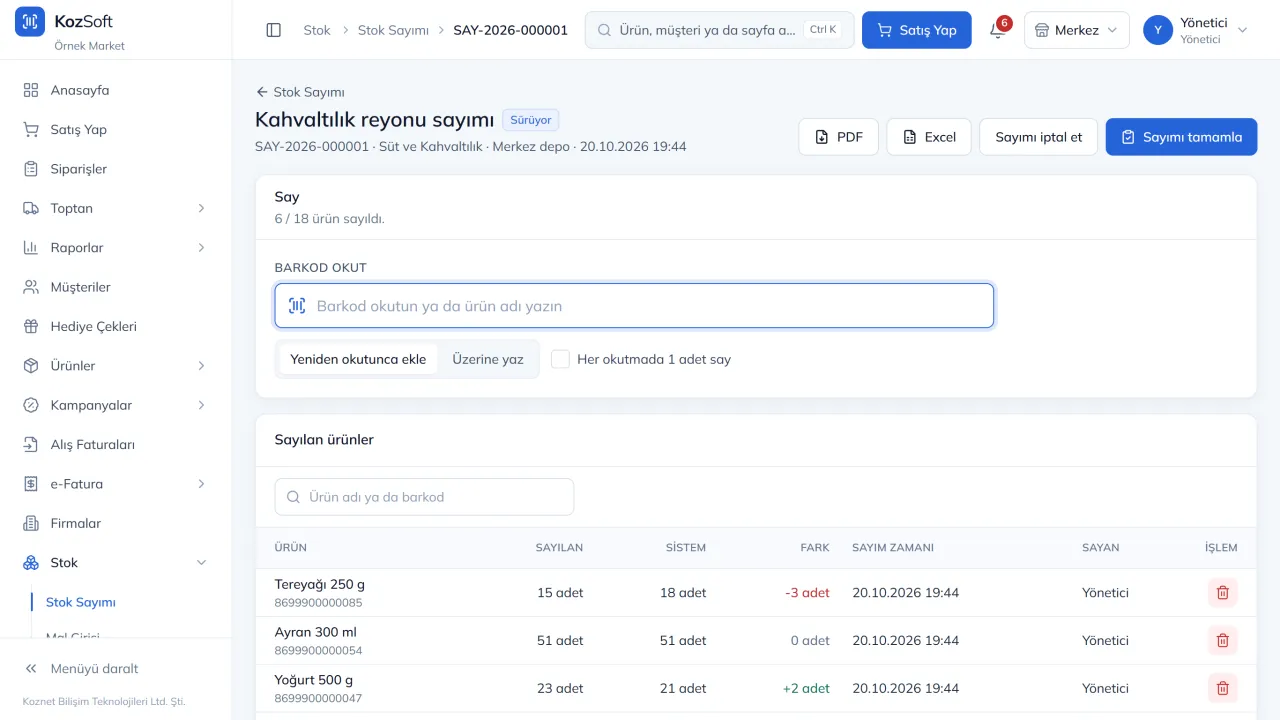The width and height of the screenshot is (1280, 720).
Task: Go to Stok Sayımı breadcrumb
Action: pos(393,30)
